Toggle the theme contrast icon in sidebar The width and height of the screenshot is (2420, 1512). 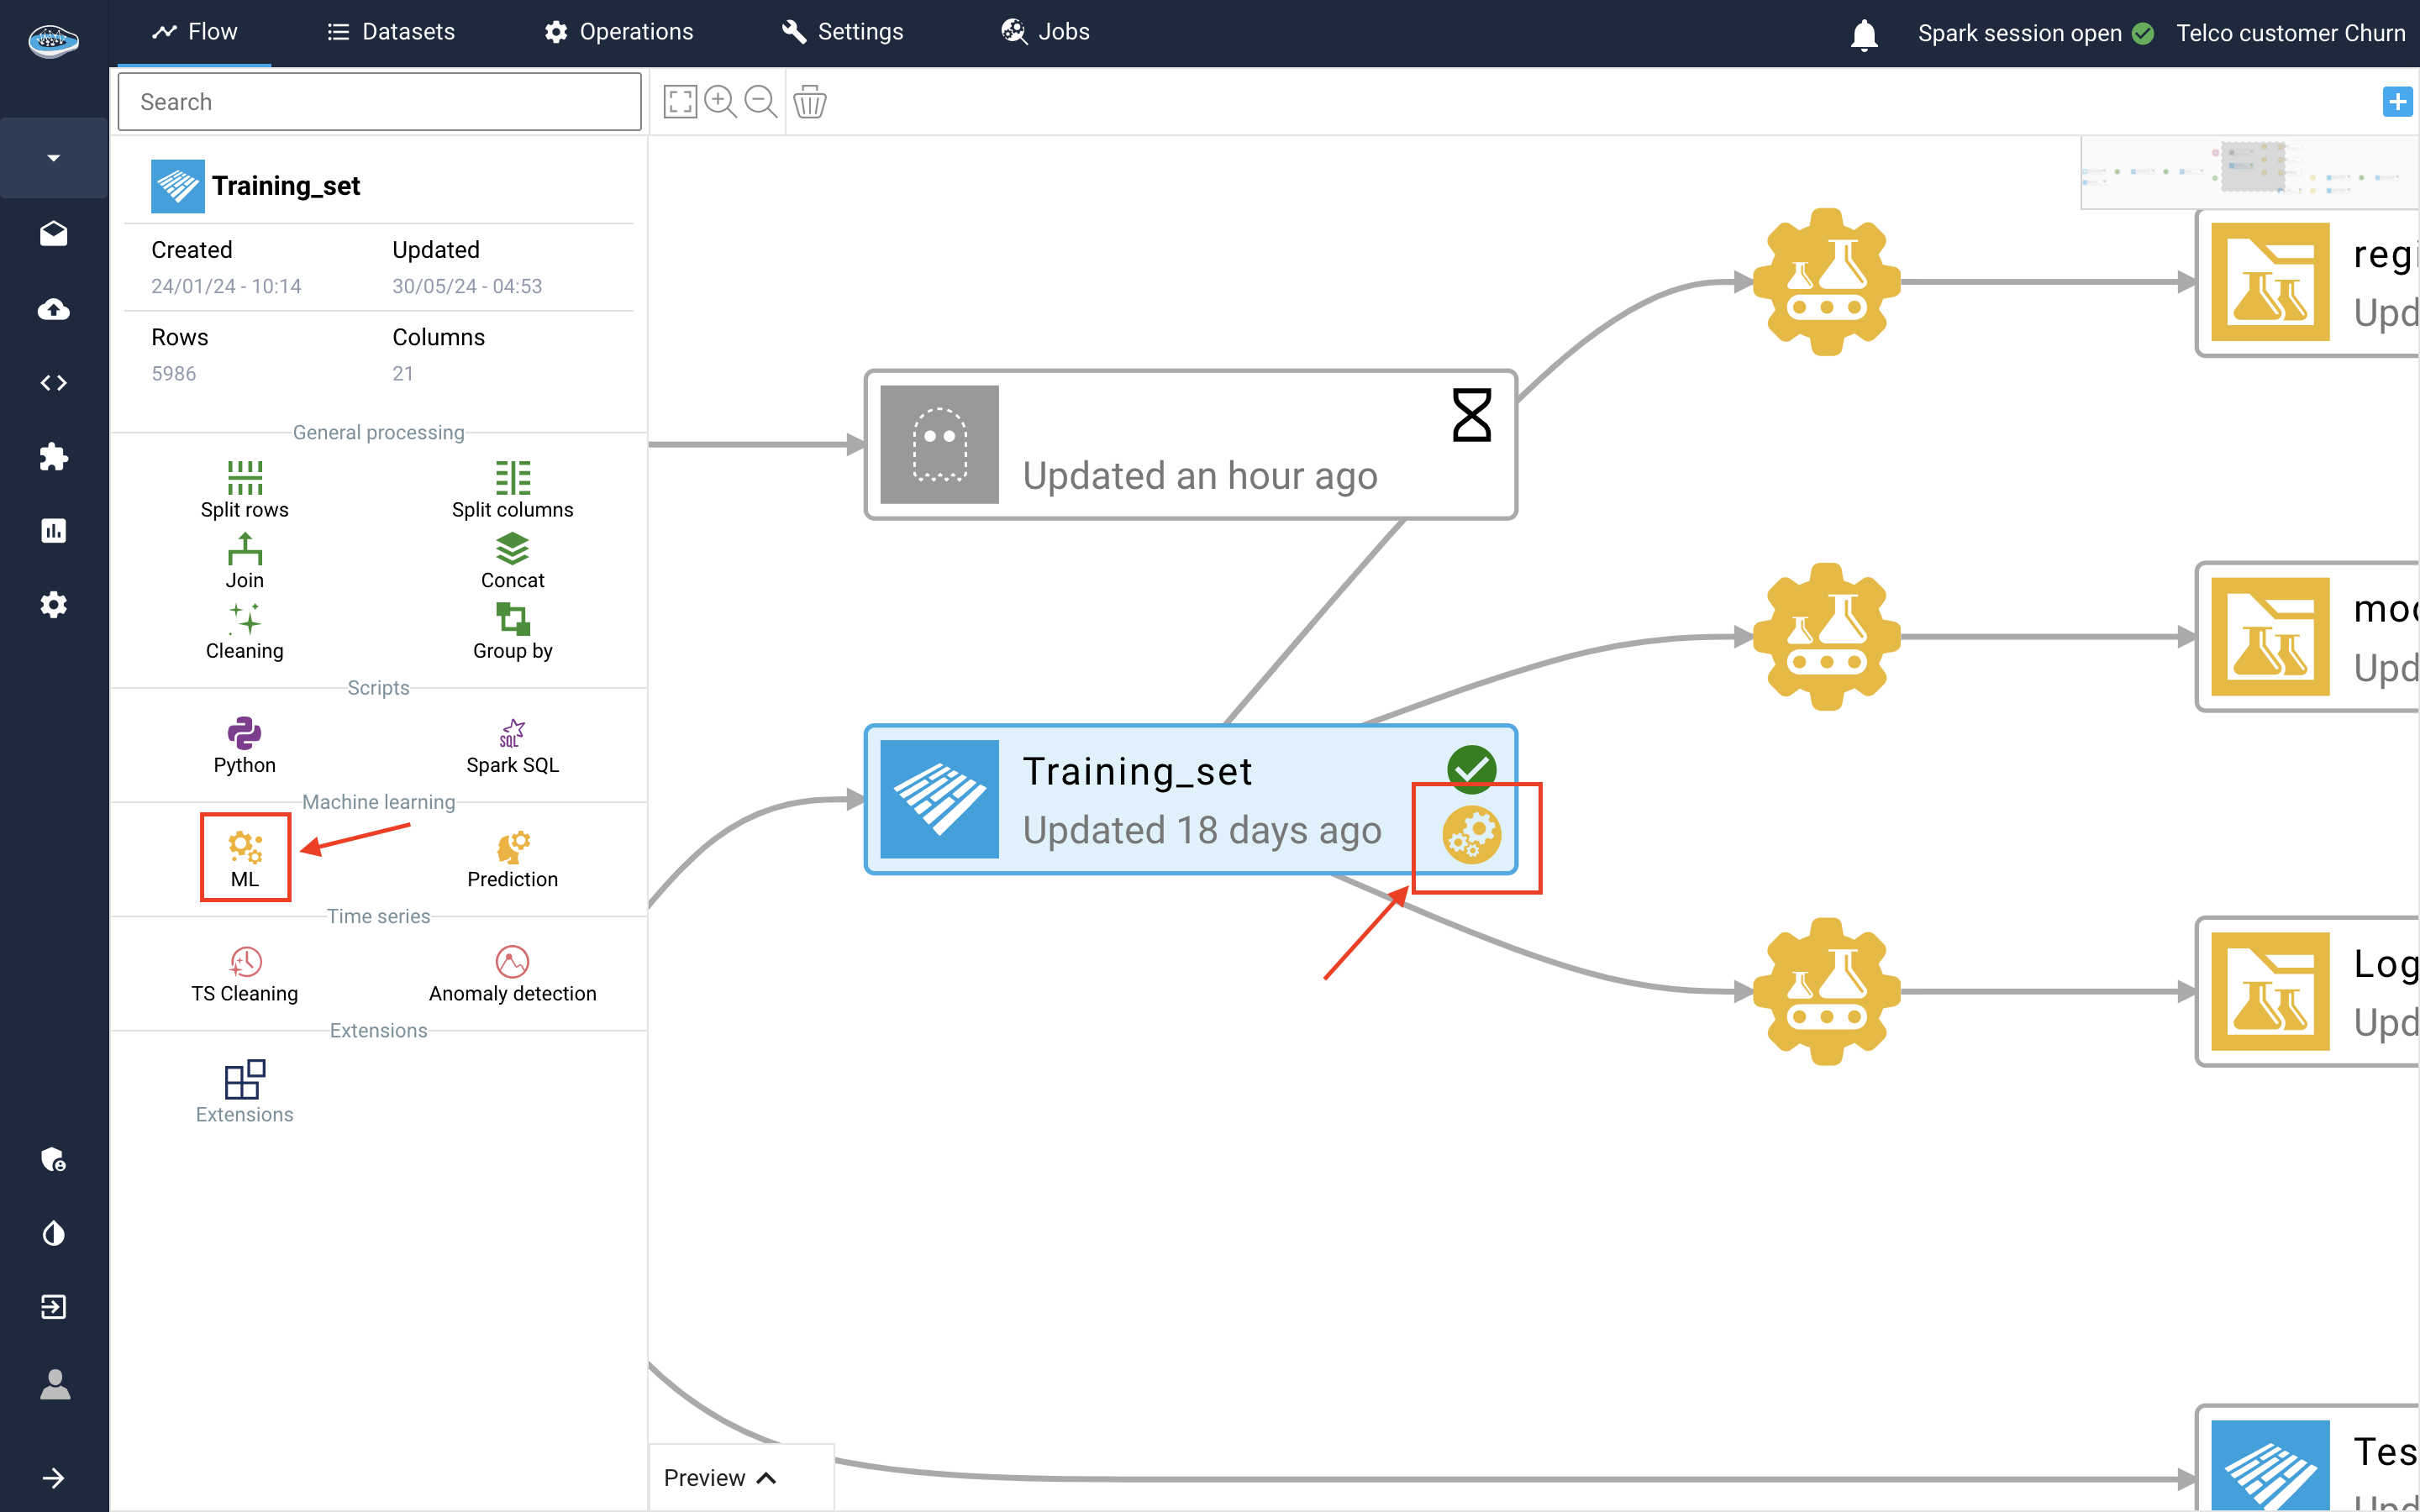coord(54,1233)
